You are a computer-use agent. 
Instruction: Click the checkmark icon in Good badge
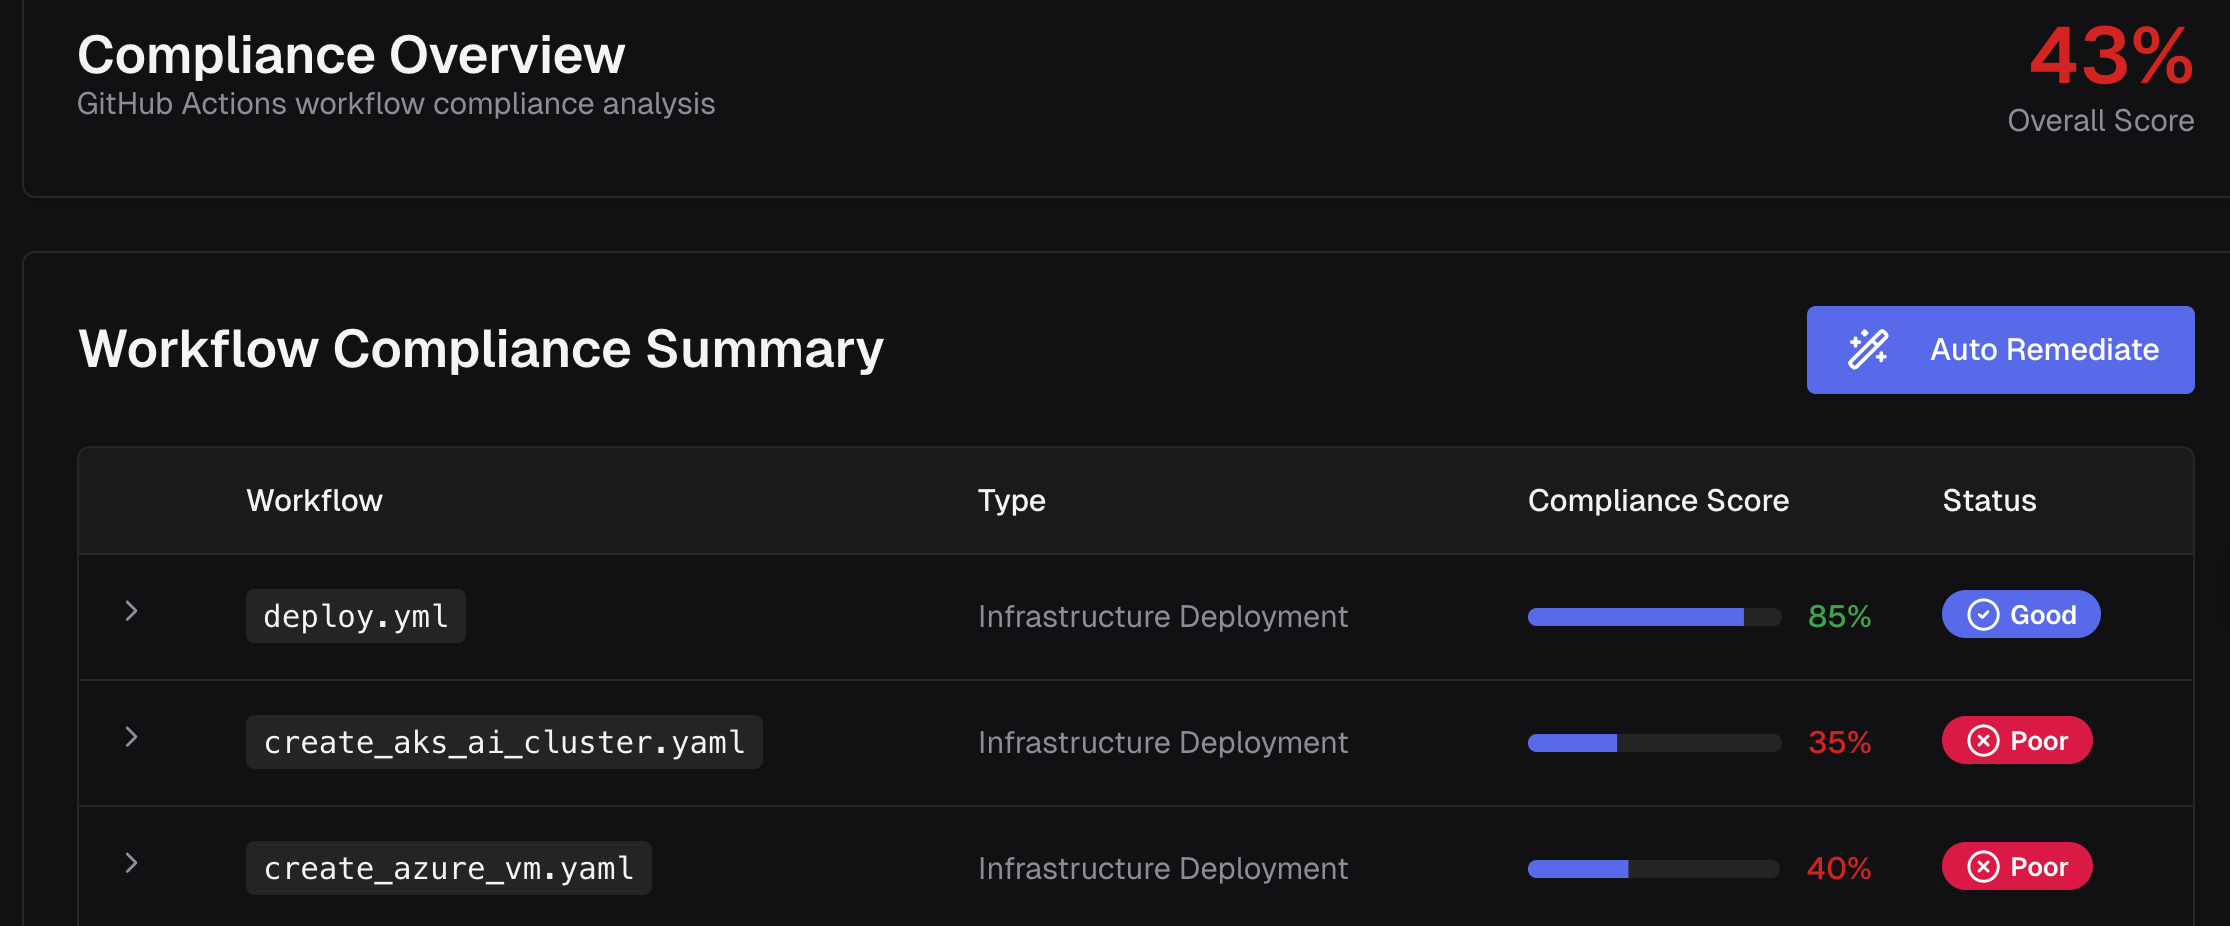(x=1983, y=615)
